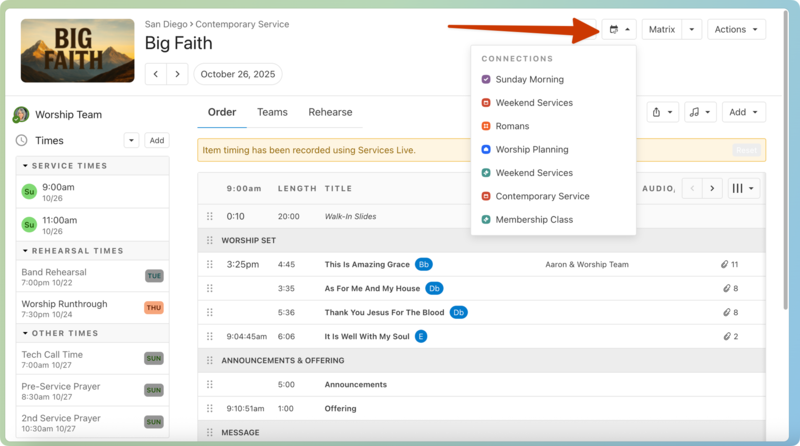Screen dimensions: 800x446
Task: Switch to the Teams tab
Action: 272,112
